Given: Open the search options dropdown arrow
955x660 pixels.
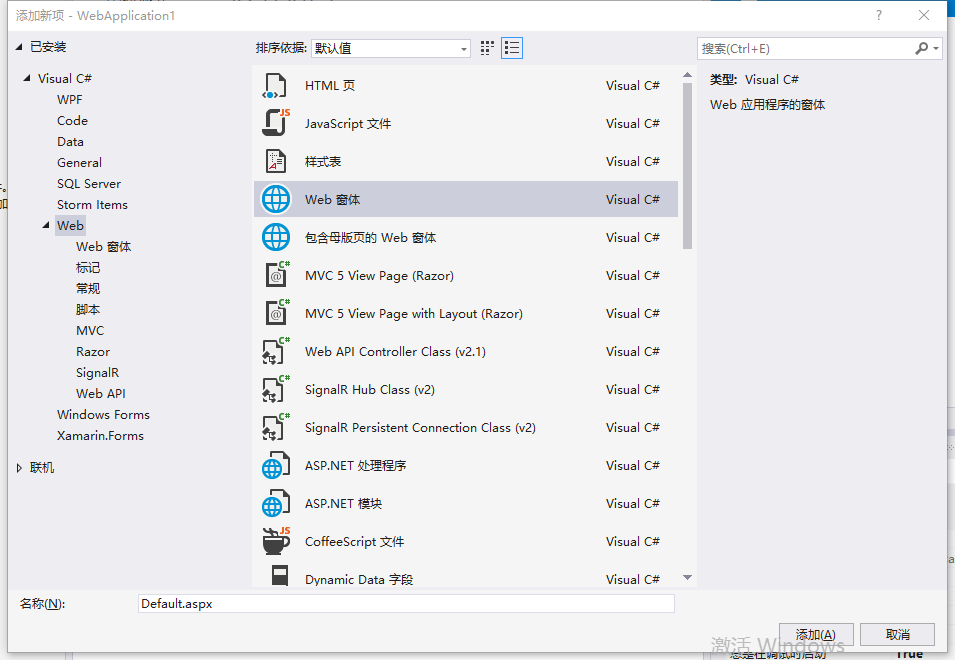Looking at the screenshot, I should point(936,48).
